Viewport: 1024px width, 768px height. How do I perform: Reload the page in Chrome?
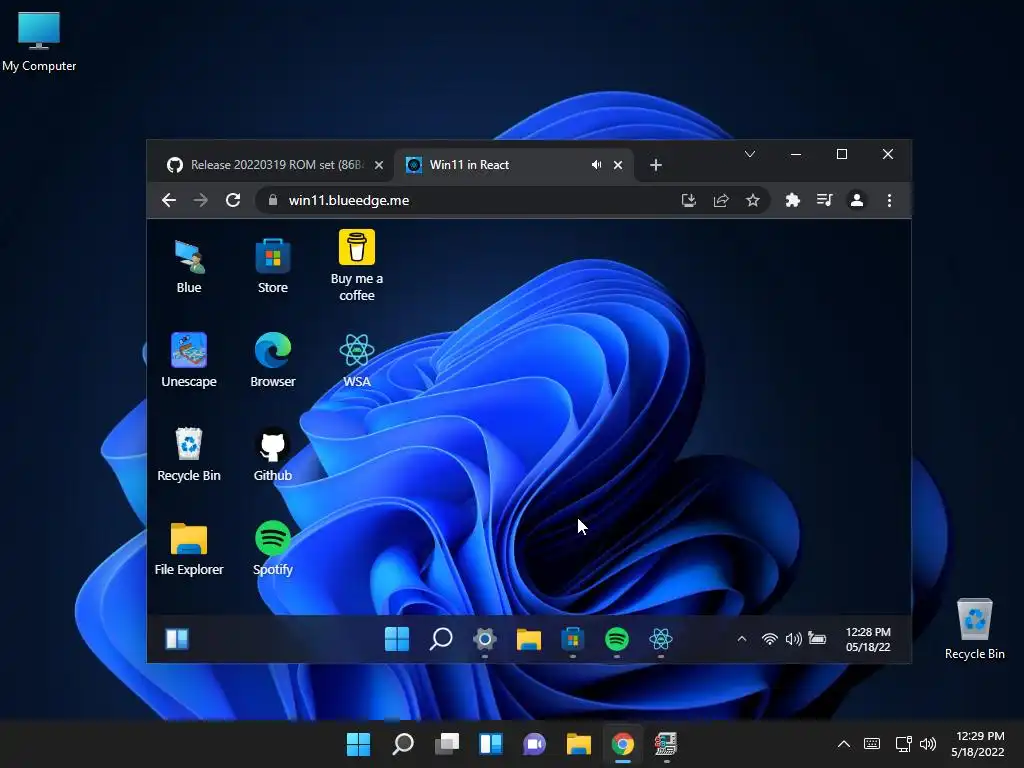[x=233, y=200]
